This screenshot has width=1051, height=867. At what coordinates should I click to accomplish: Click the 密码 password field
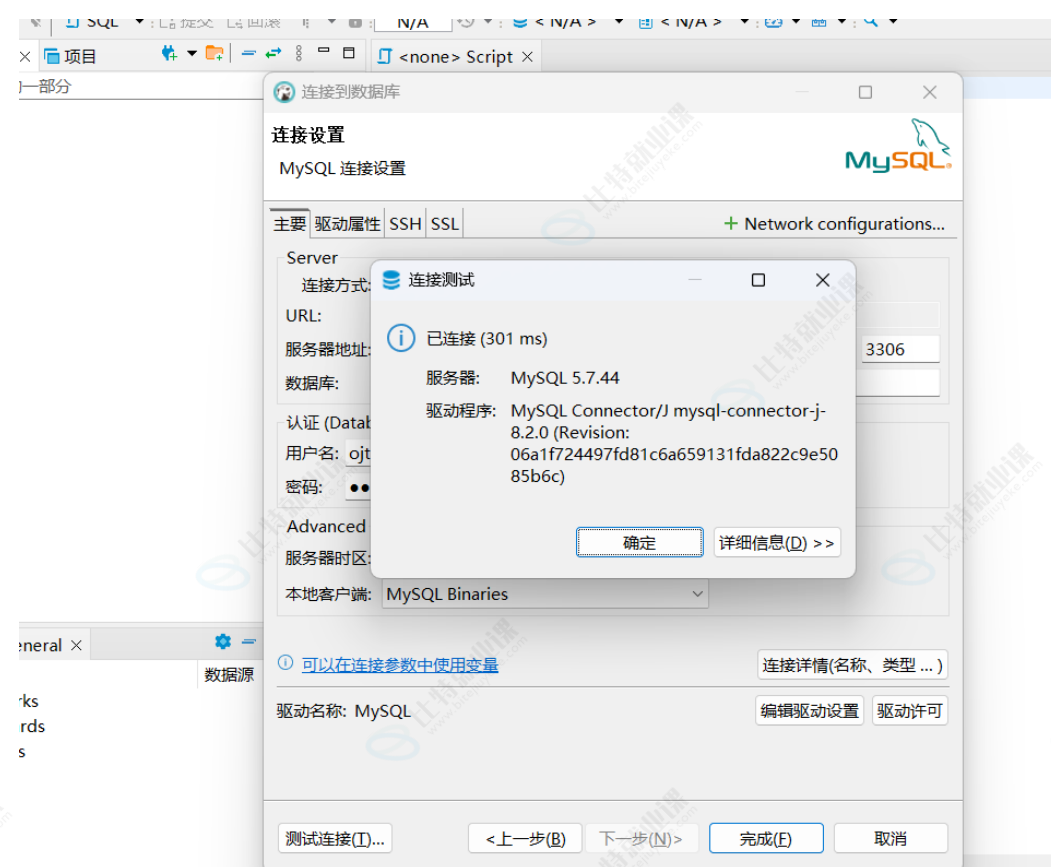358,487
